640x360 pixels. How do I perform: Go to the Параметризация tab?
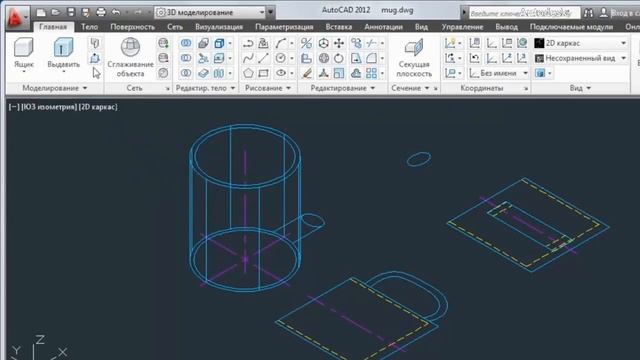(284, 27)
